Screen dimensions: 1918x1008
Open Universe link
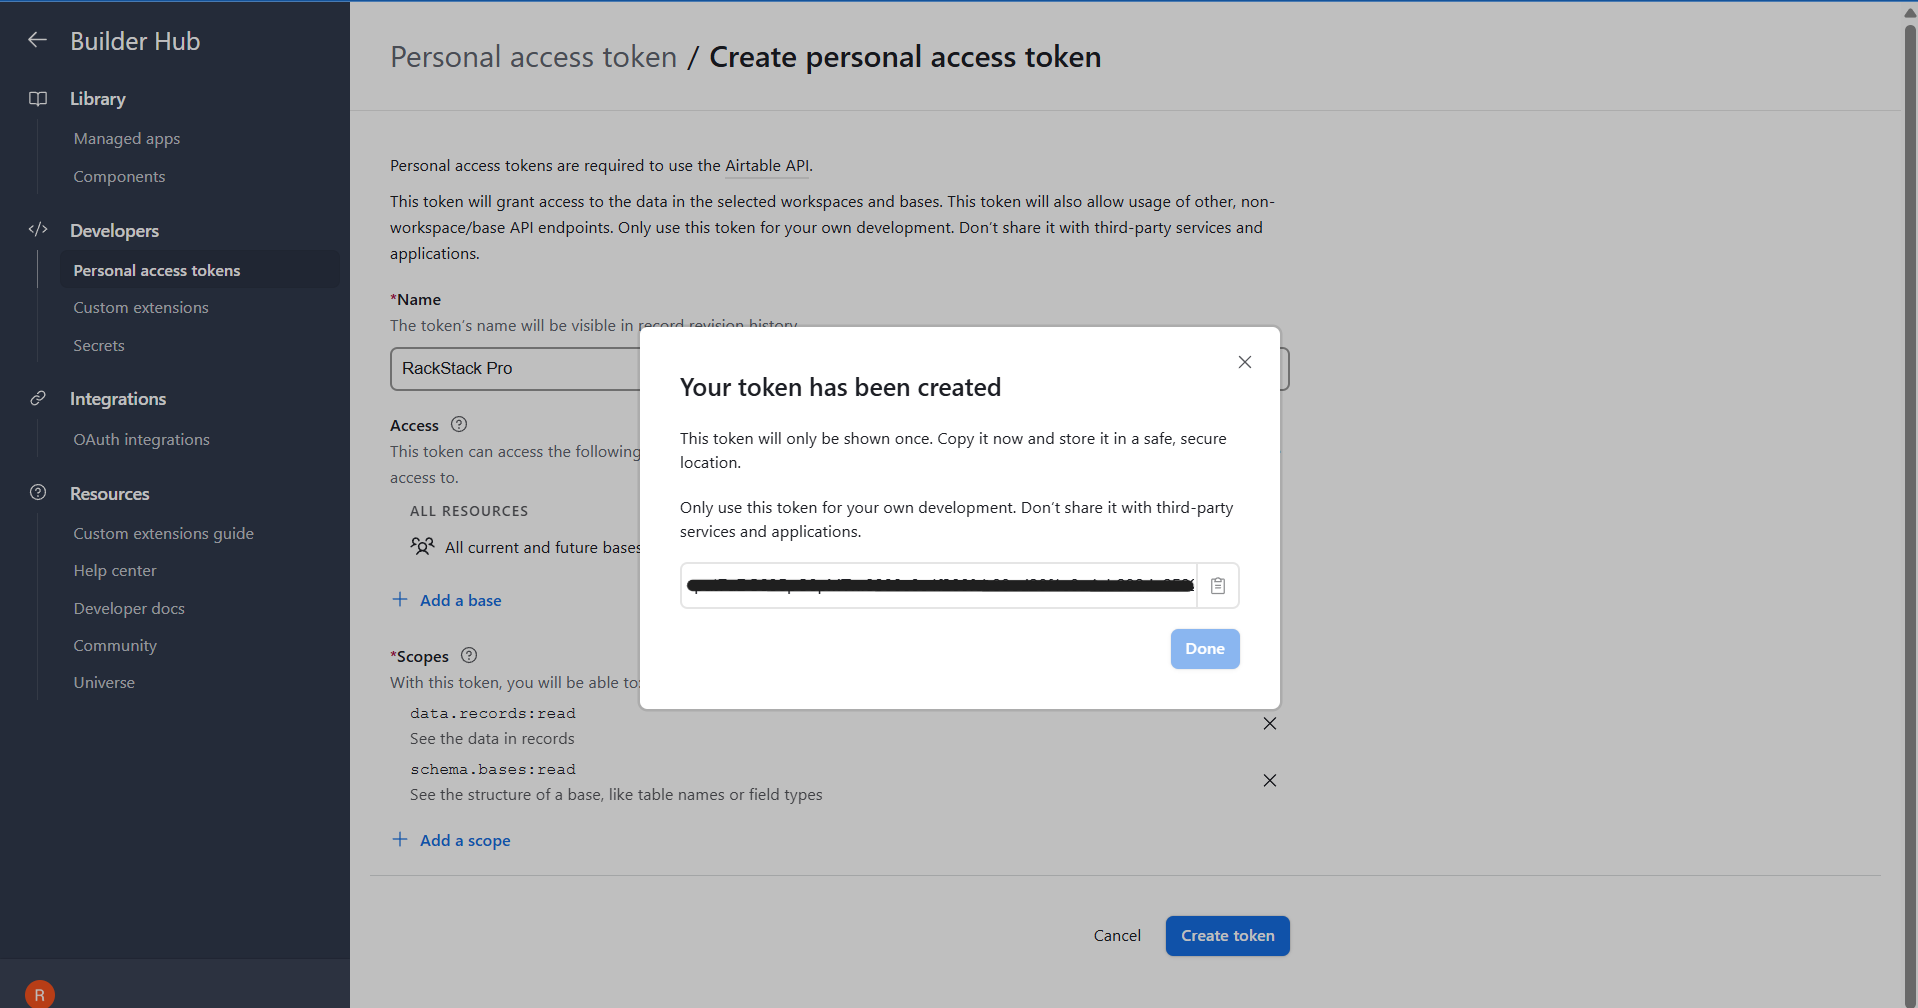coord(104,683)
